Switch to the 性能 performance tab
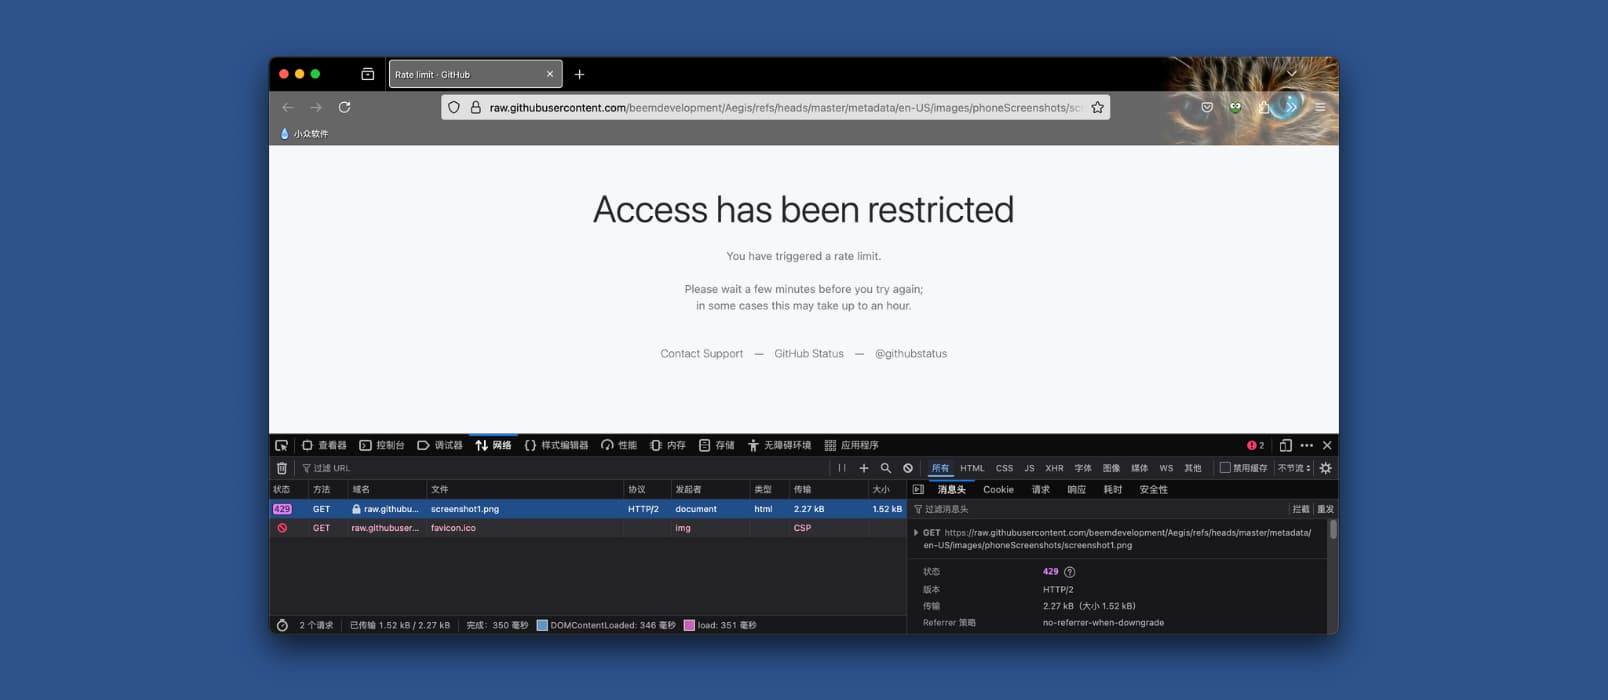The height and width of the screenshot is (700, 1608). click(x=619, y=445)
